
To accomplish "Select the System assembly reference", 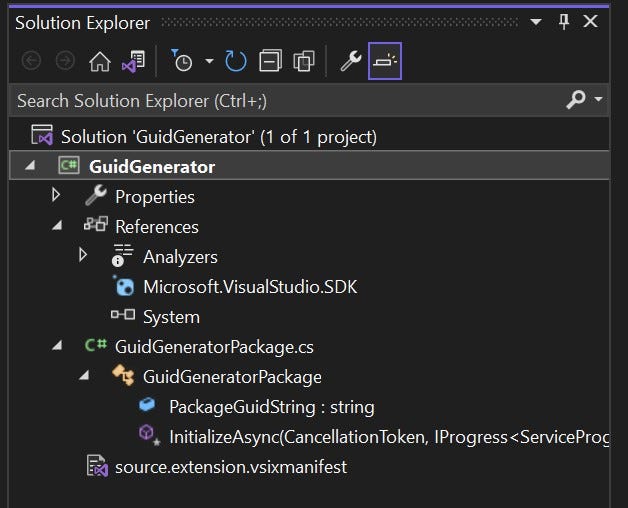I will pos(171,317).
